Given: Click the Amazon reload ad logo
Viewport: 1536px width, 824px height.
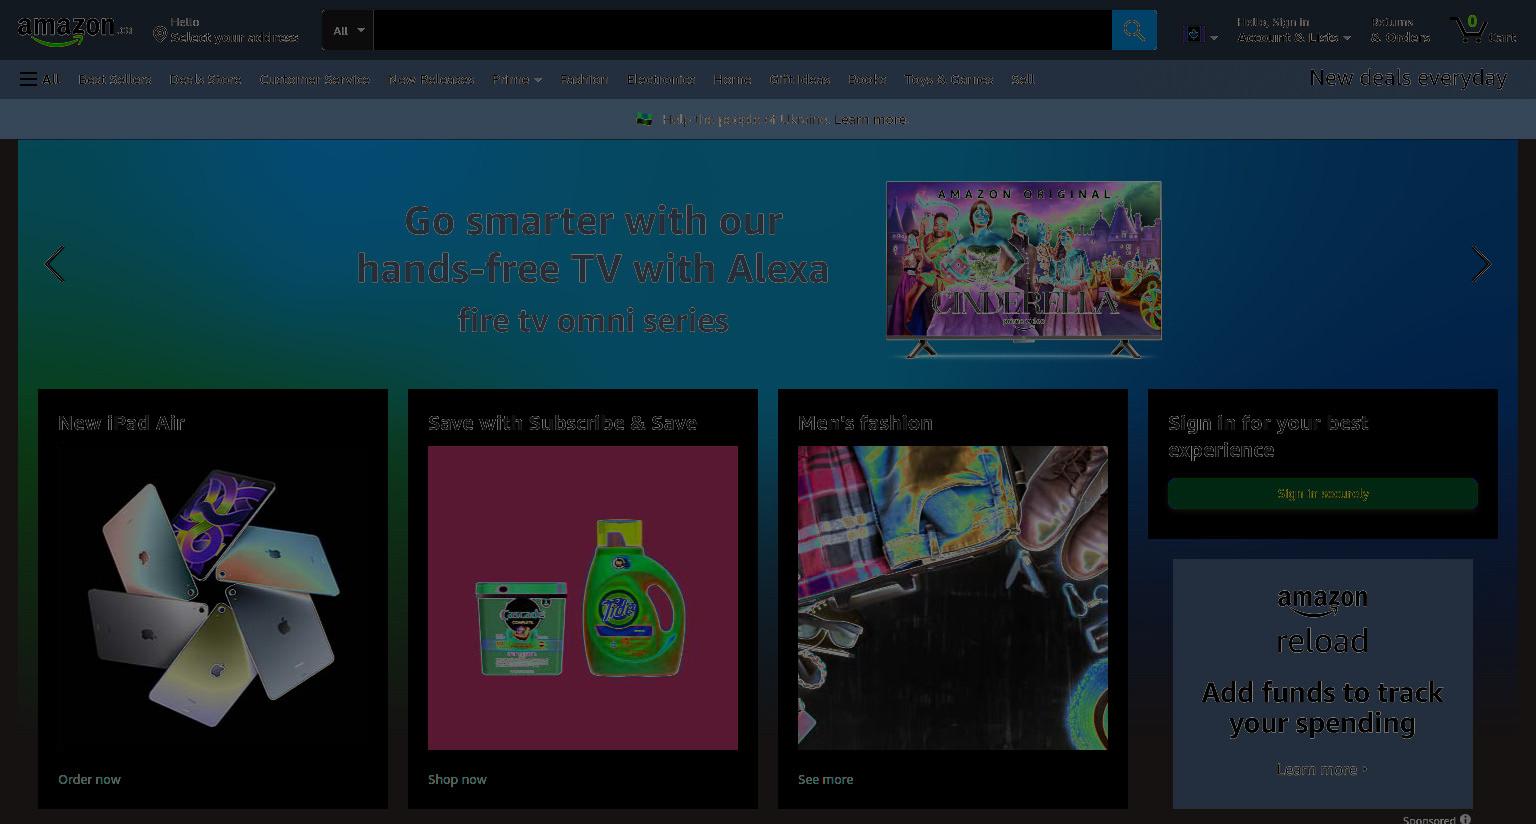Looking at the screenshot, I should 1322,620.
